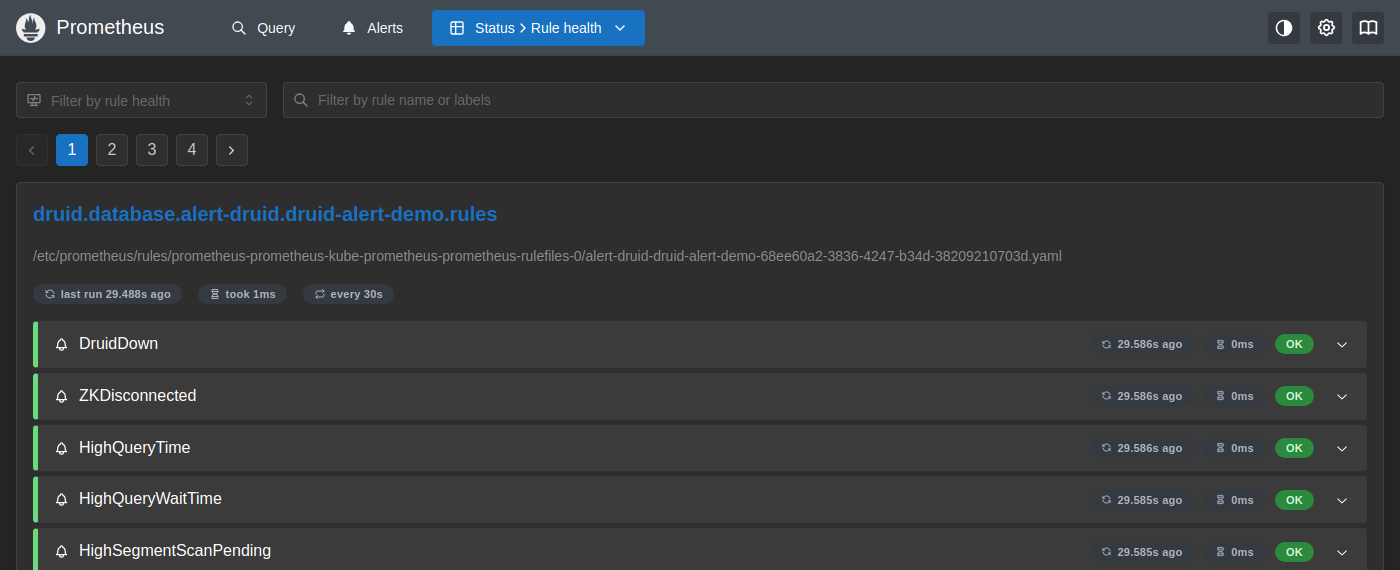Open the Query page
The image size is (1400, 570).
pyautogui.click(x=264, y=28)
